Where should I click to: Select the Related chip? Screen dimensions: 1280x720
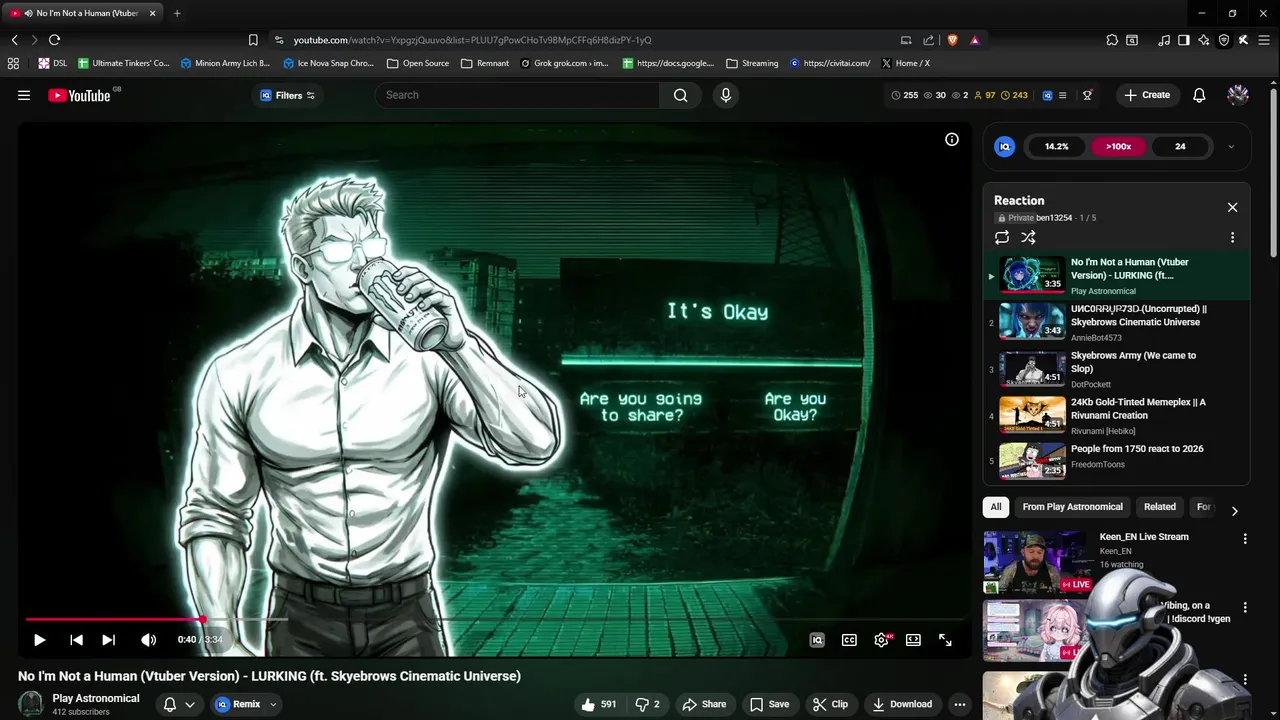(x=1160, y=507)
